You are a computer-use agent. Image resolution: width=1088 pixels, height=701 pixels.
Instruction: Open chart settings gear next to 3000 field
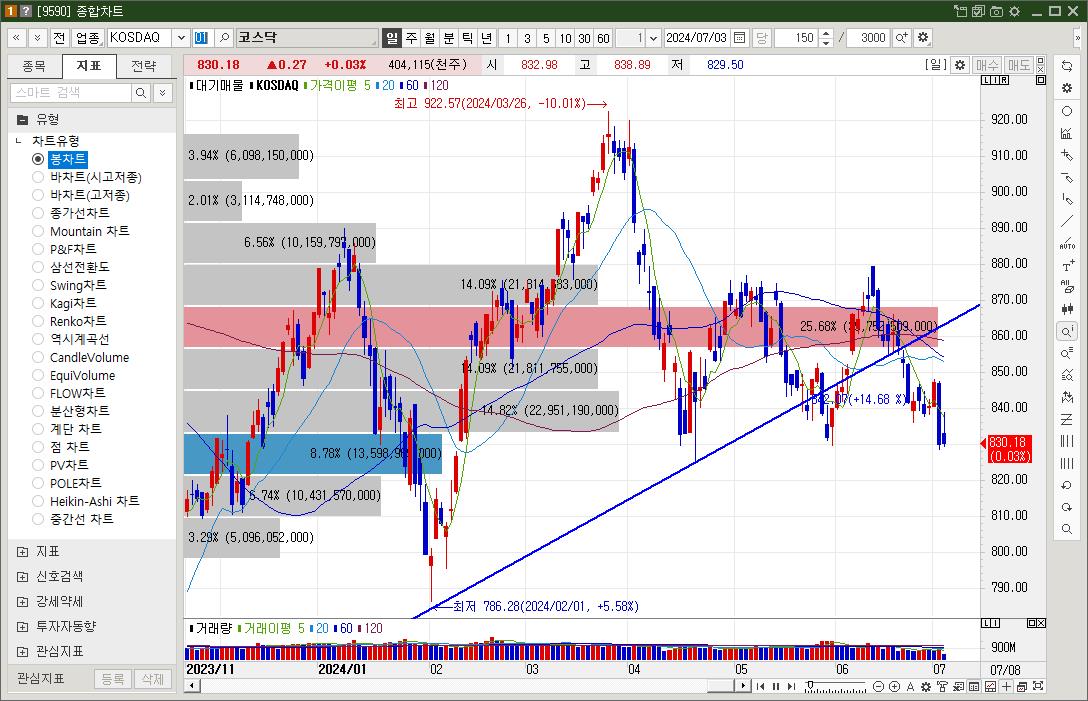point(923,37)
